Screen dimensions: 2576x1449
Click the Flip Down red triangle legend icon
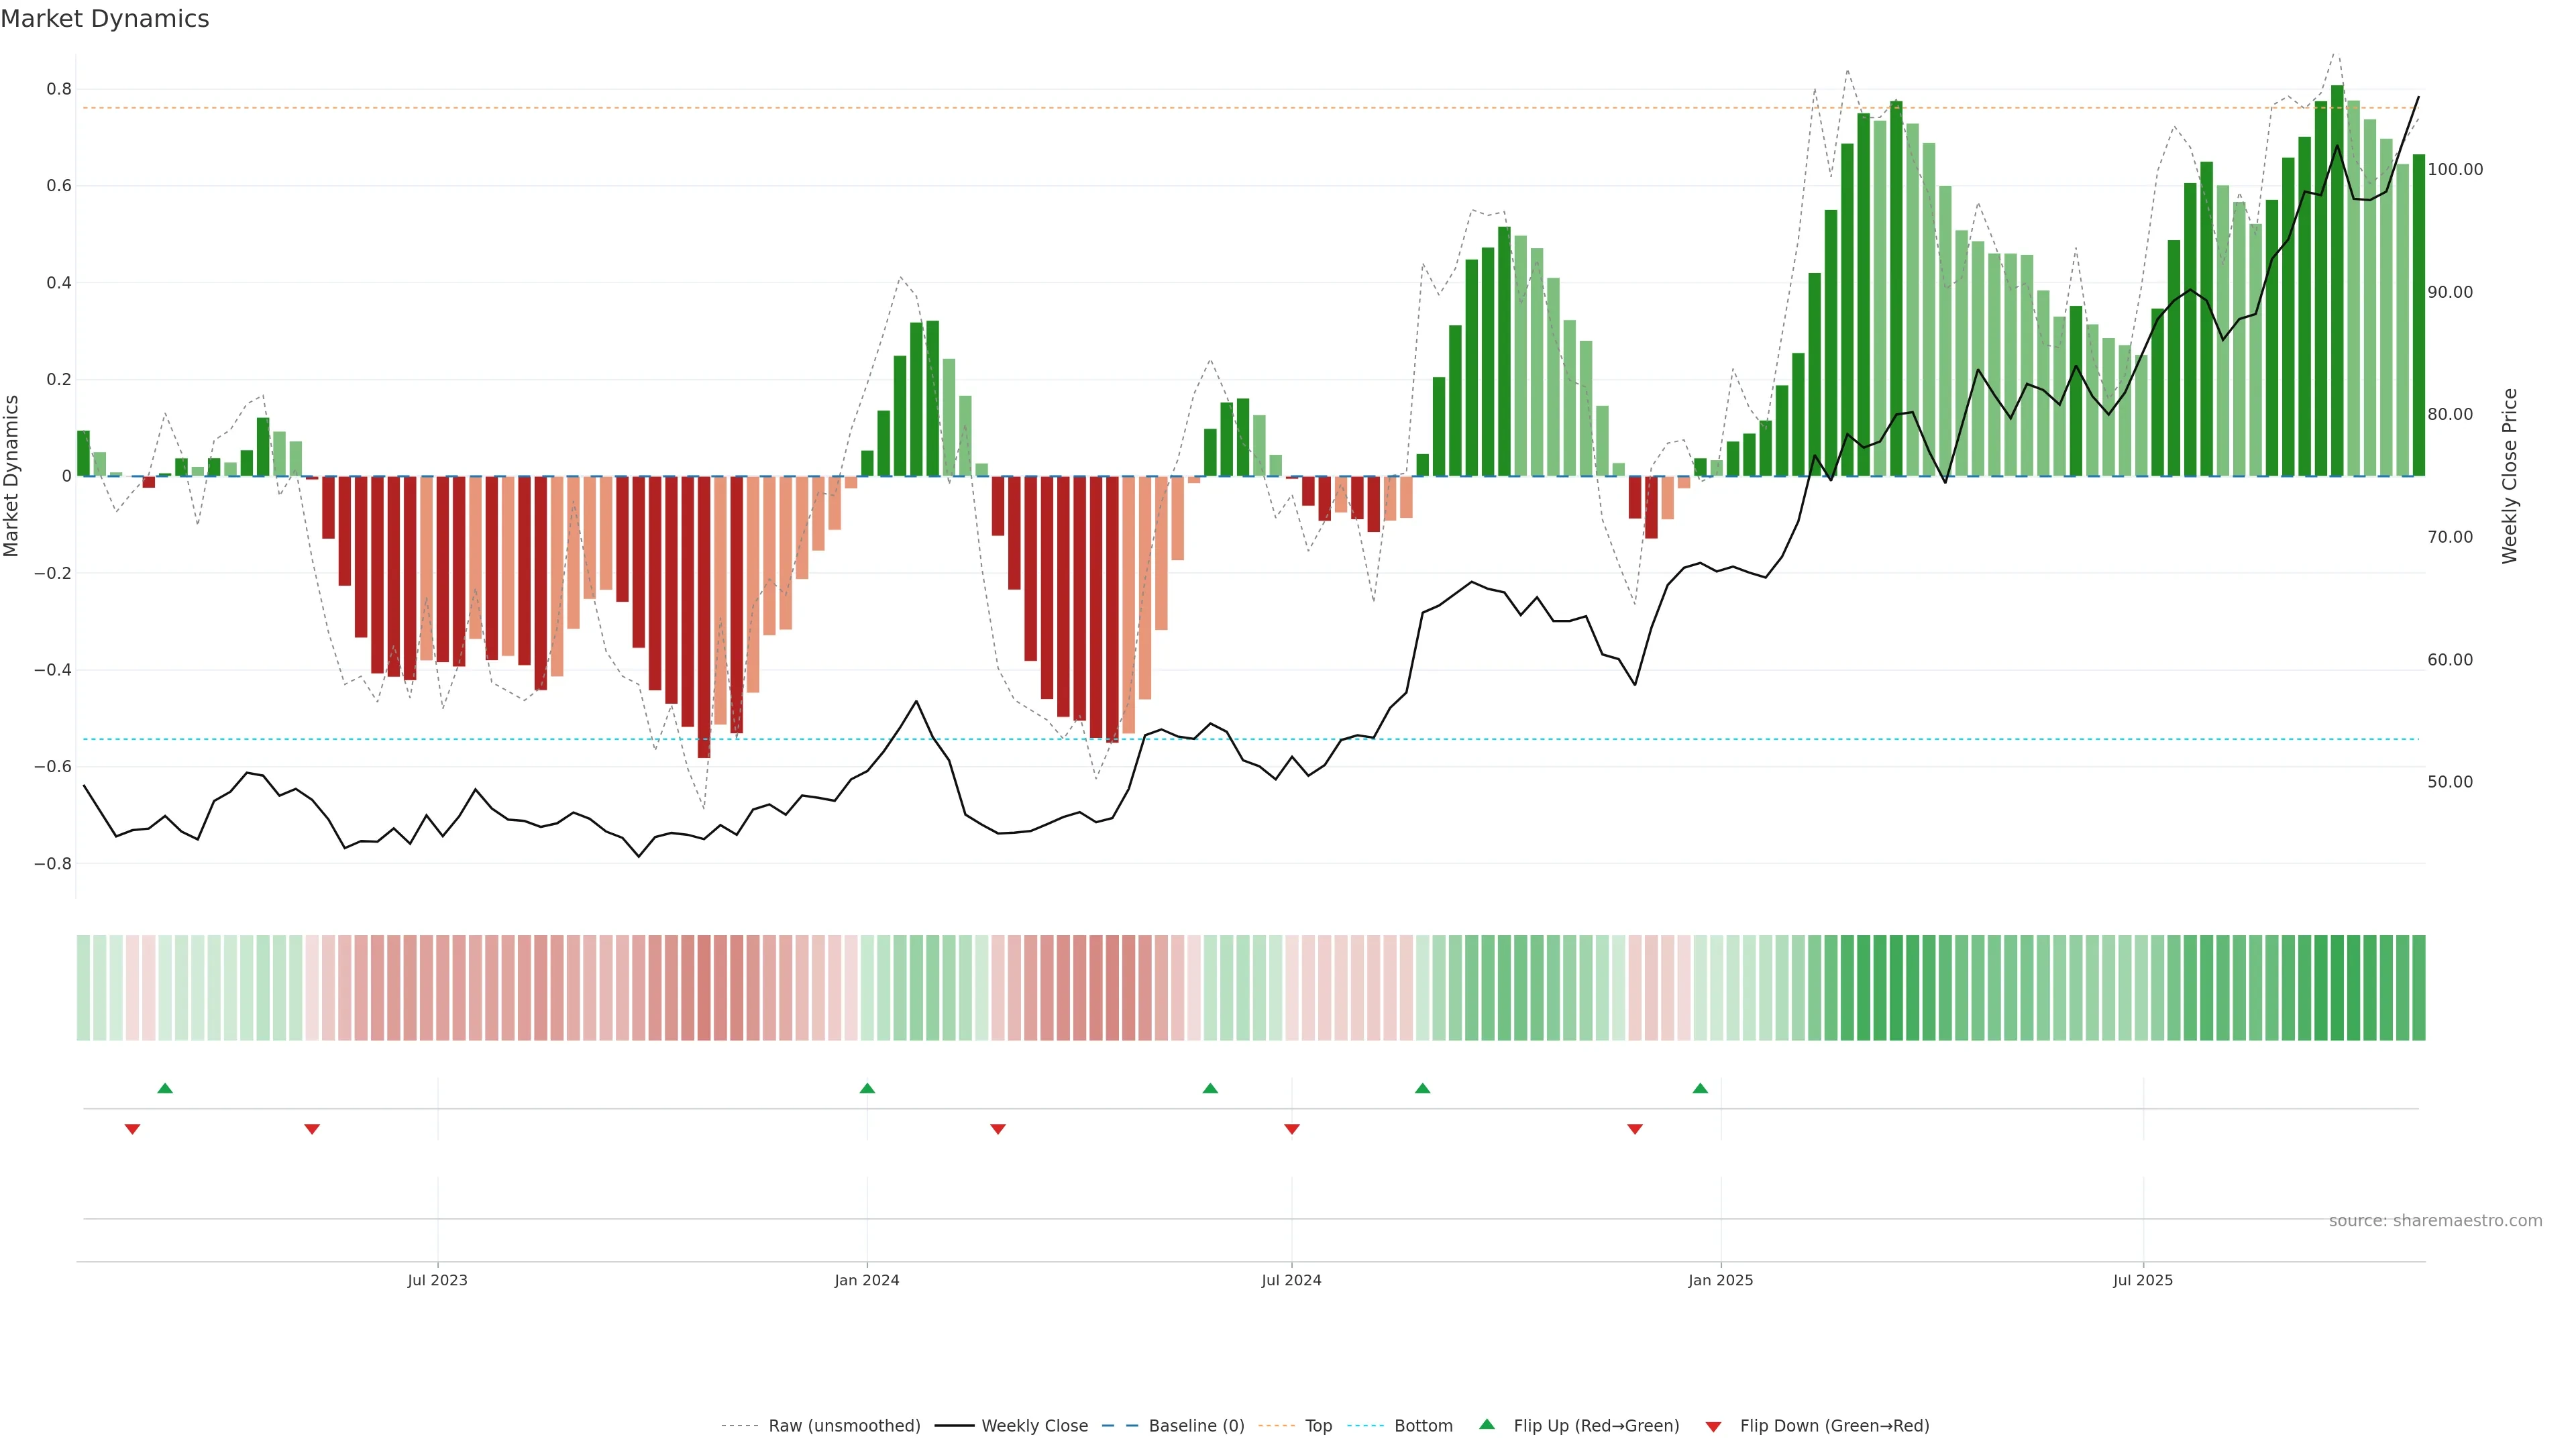click(1713, 1426)
